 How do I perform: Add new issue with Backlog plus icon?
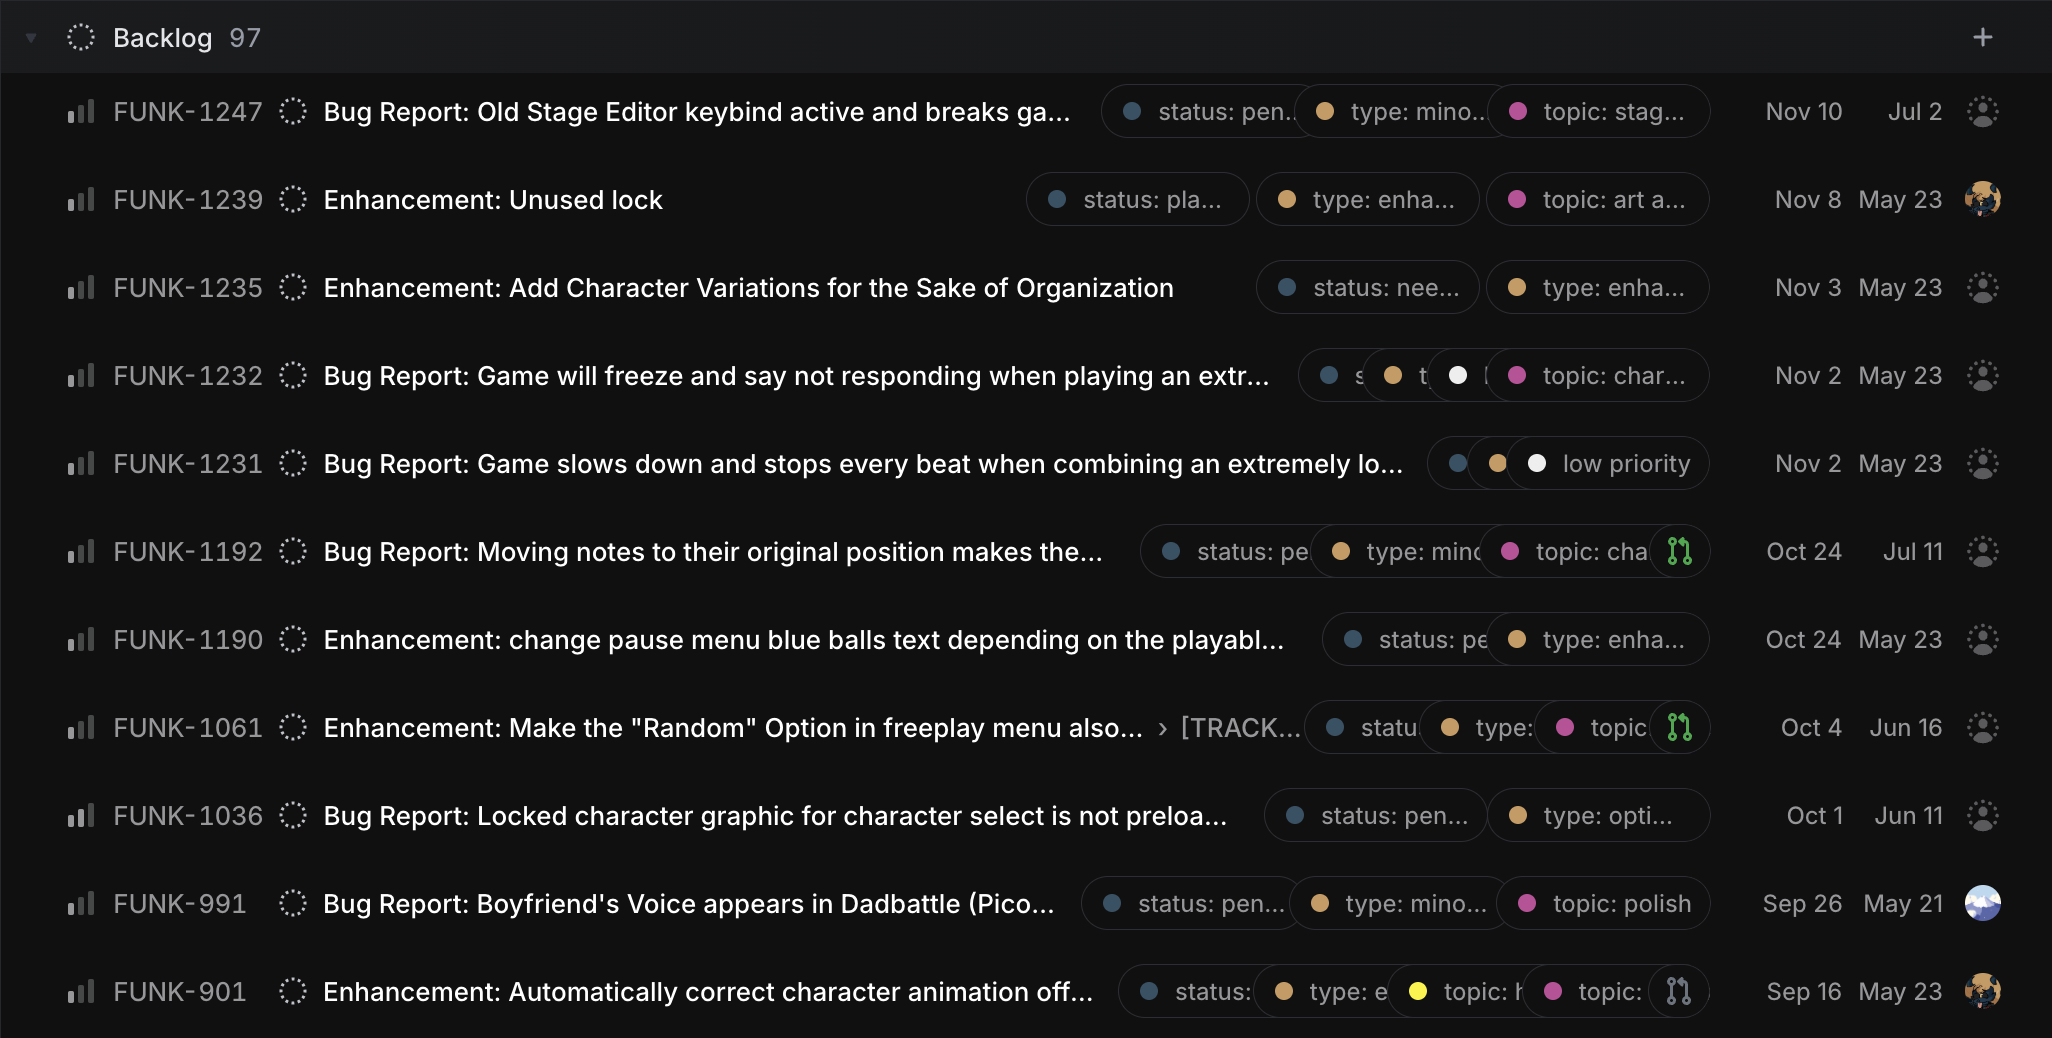pyautogui.click(x=1982, y=37)
